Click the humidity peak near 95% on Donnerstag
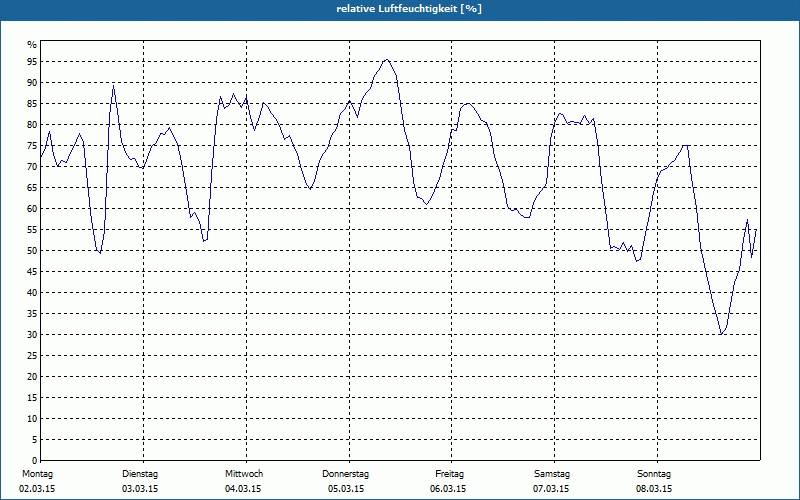 tap(387, 60)
